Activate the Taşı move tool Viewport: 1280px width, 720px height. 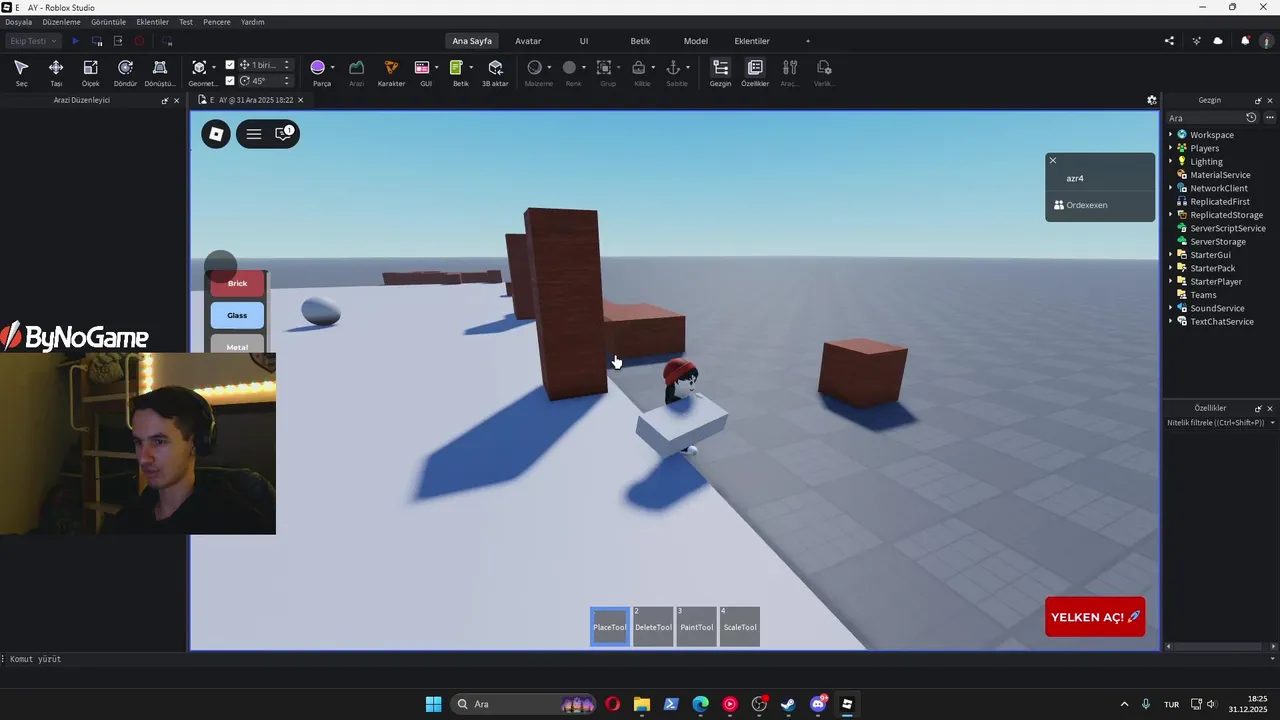[56, 72]
